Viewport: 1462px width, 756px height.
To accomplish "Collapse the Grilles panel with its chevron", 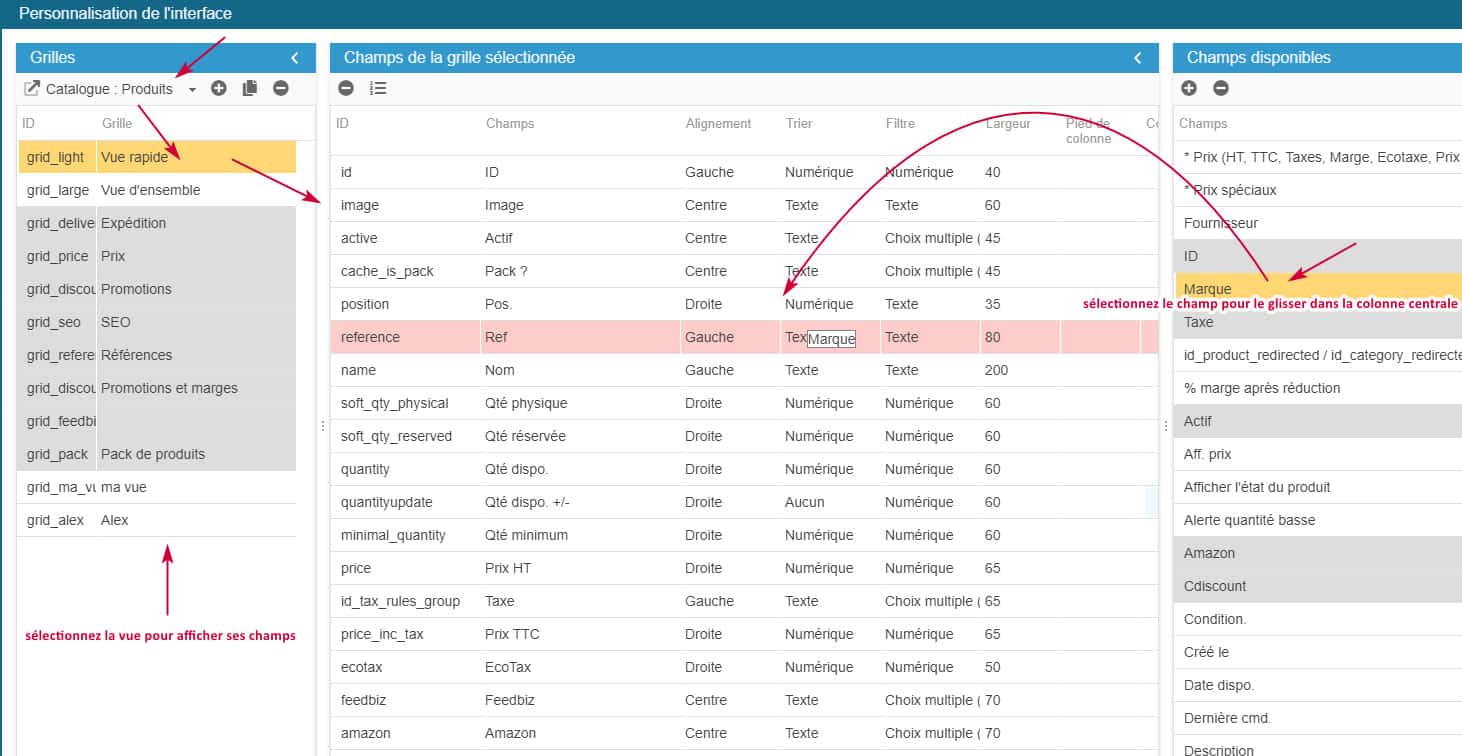I will (x=295, y=58).
